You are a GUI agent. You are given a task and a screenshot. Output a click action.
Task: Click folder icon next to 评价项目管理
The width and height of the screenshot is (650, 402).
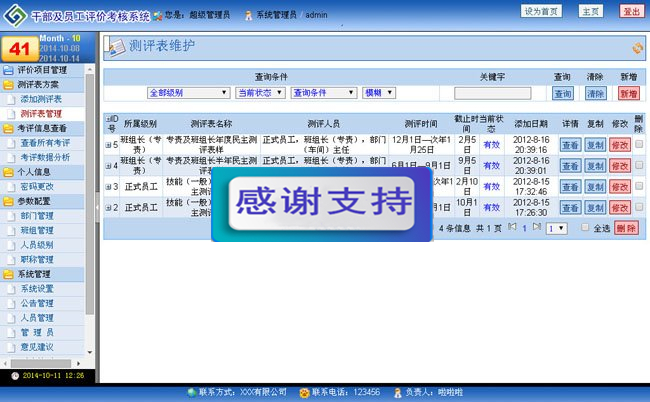[x=8, y=70]
